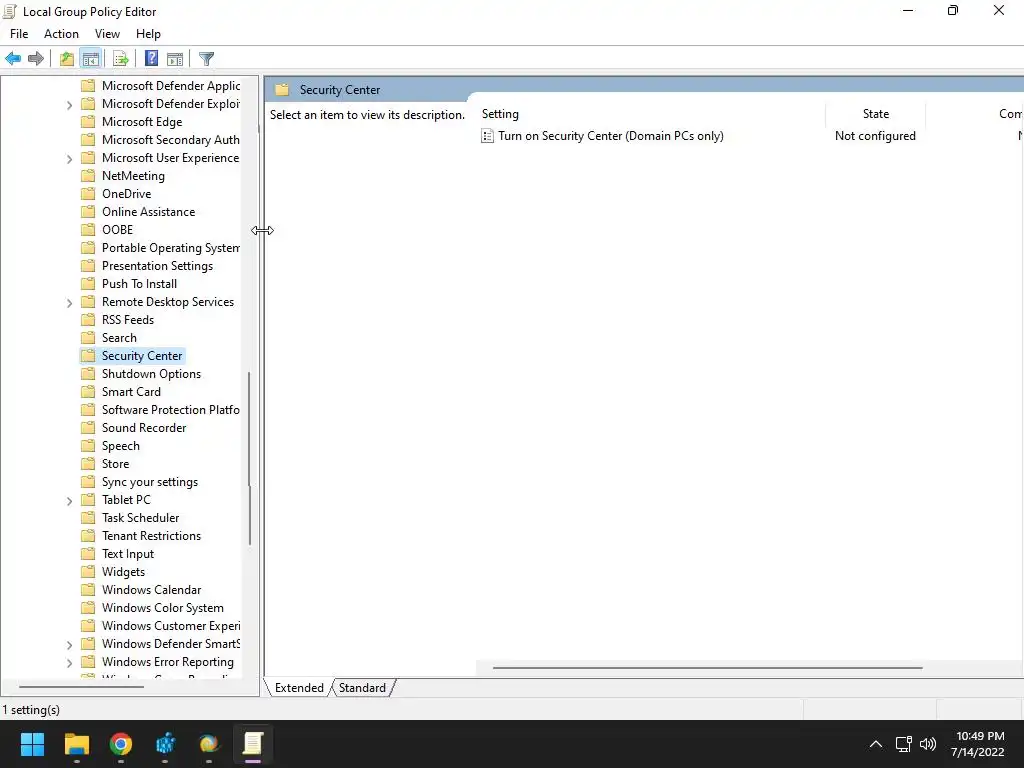Select the Text Input tree folder
The image size is (1024, 768).
(x=128, y=554)
